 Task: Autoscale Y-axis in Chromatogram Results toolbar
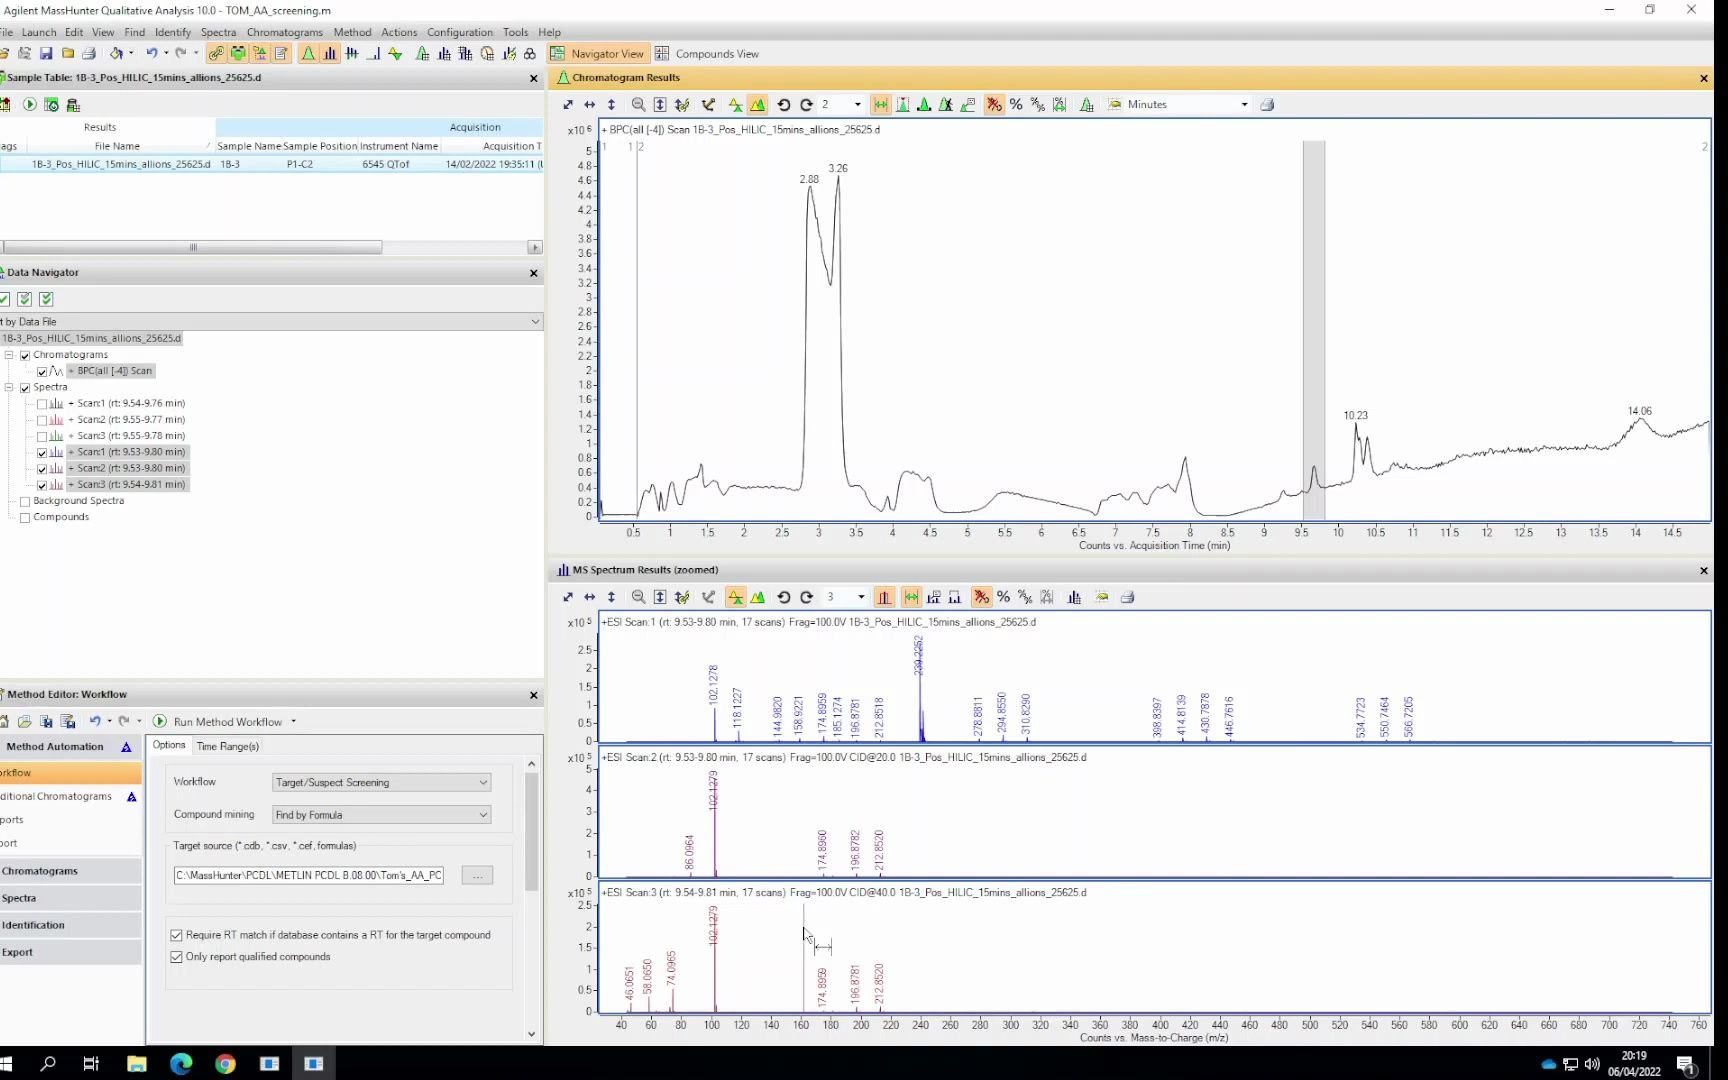[611, 104]
